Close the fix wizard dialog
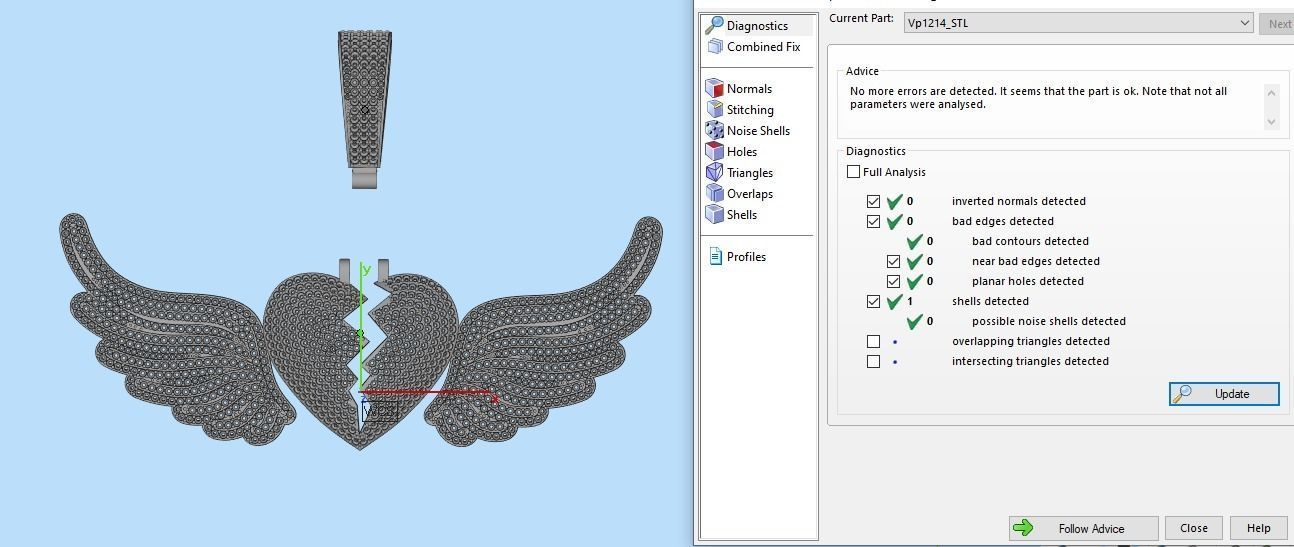The image size is (1294, 547). click(x=1193, y=528)
